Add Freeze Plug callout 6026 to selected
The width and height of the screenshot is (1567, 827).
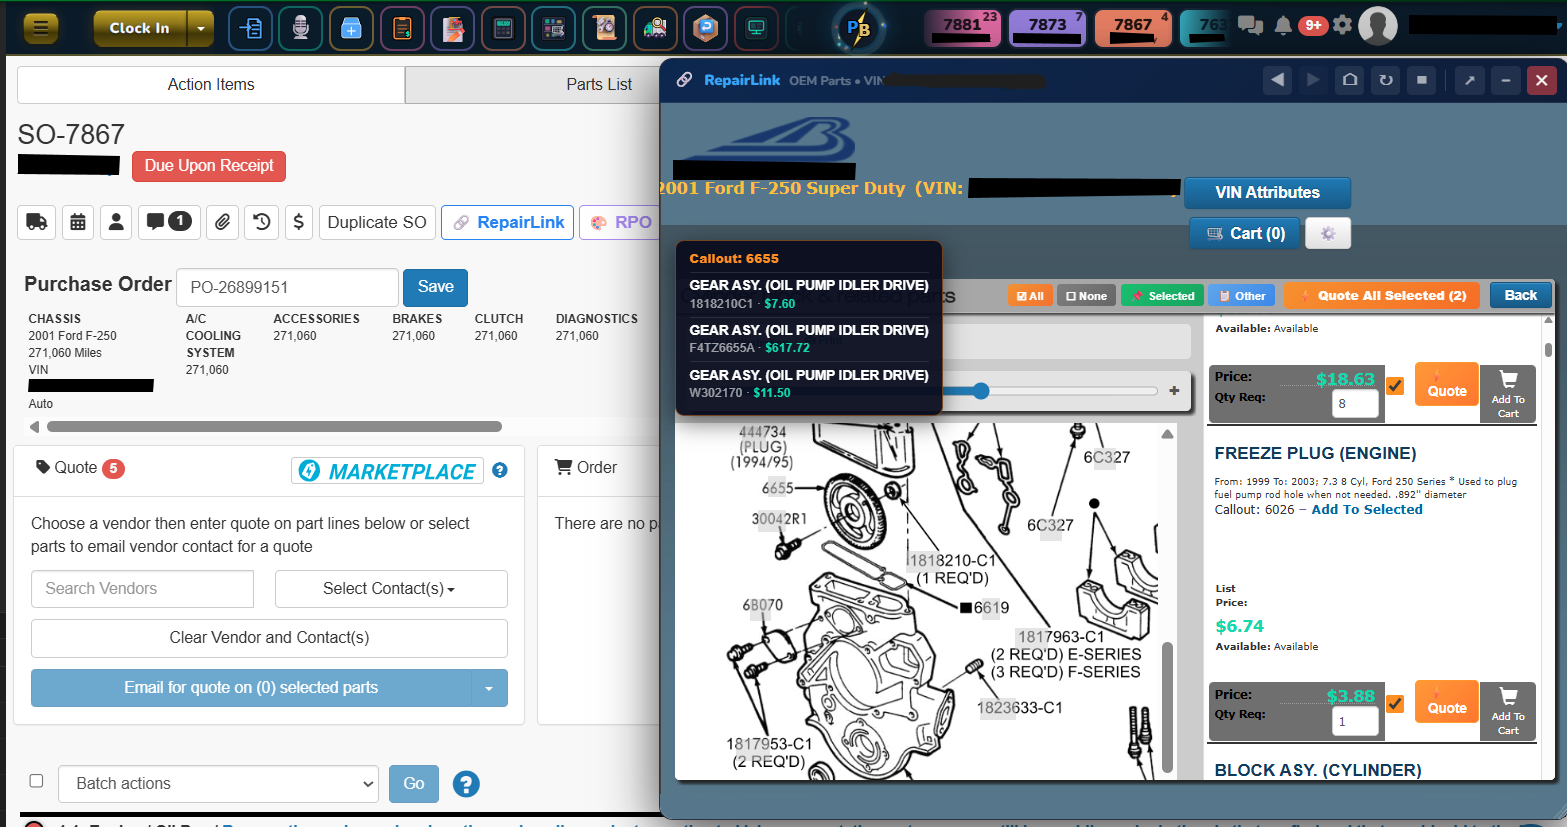[x=1367, y=510]
